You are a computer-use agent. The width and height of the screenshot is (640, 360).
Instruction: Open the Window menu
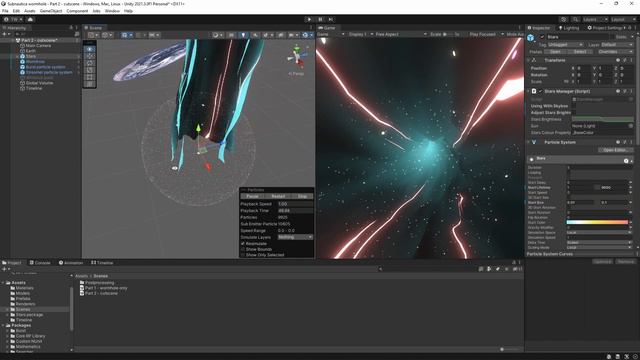112,11
